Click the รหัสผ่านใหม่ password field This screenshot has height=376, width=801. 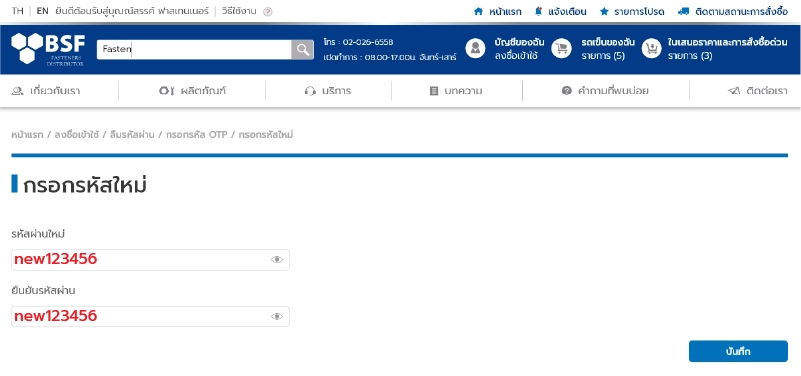(150, 260)
